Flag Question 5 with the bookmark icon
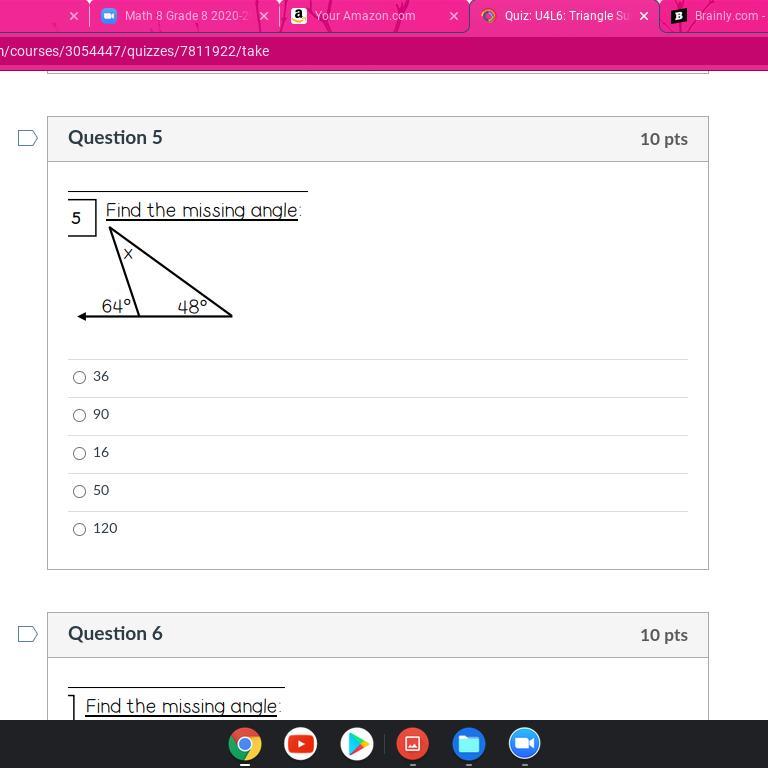This screenshot has height=768, width=768. click(x=28, y=138)
